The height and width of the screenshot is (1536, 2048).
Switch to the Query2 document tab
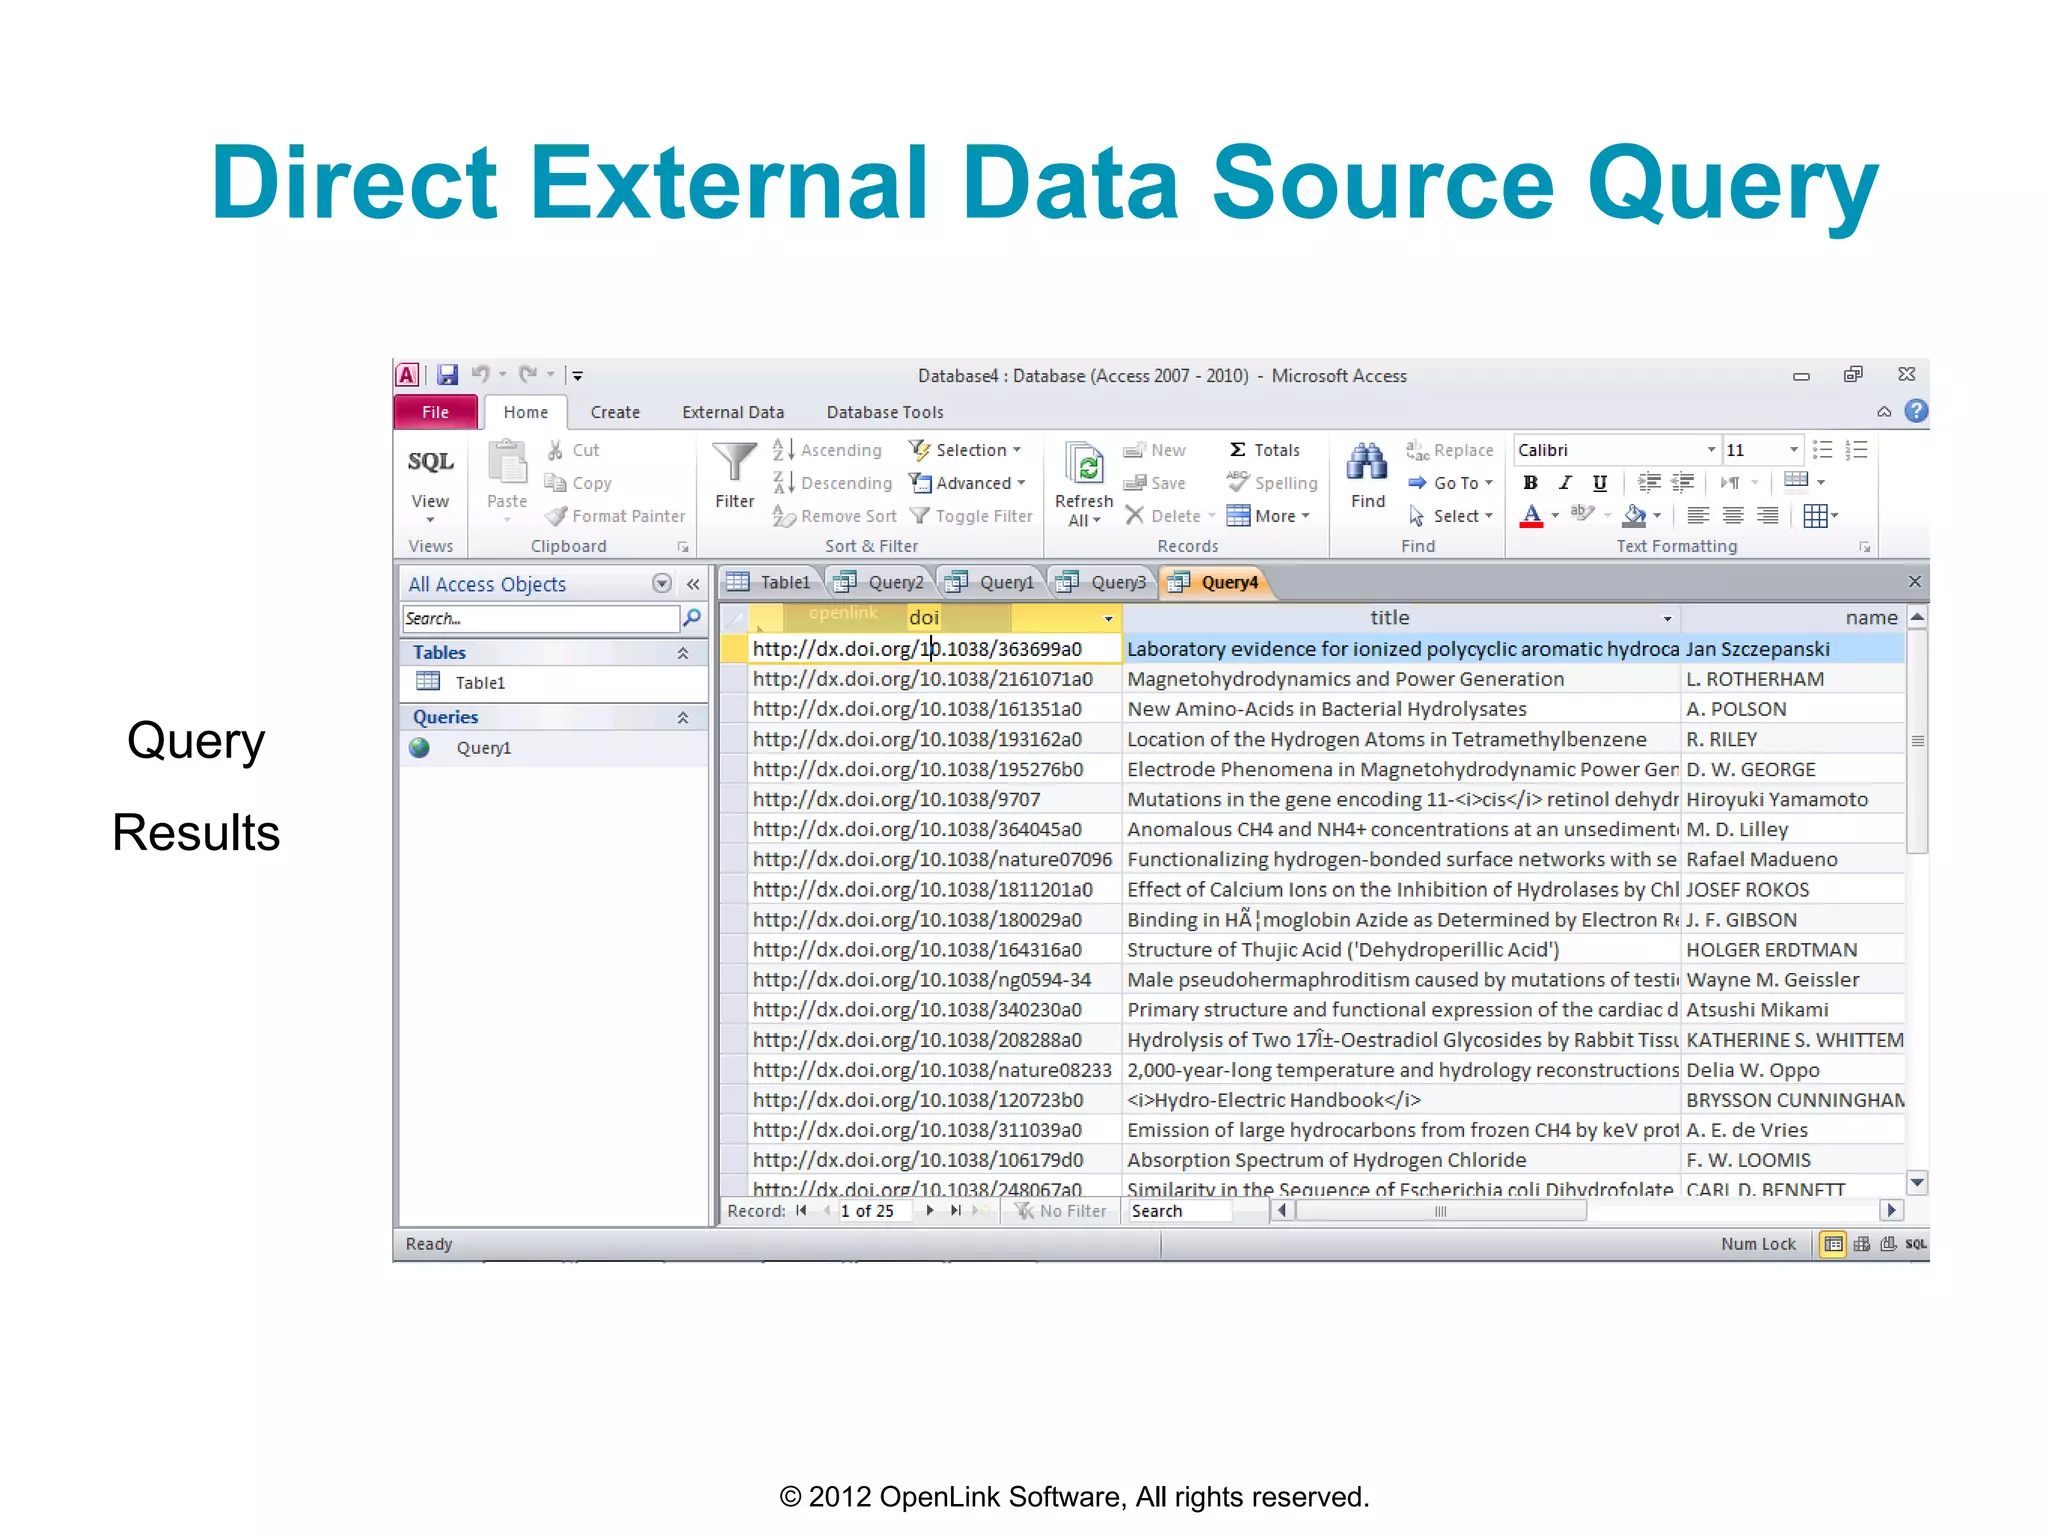pyautogui.click(x=880, y=582)
